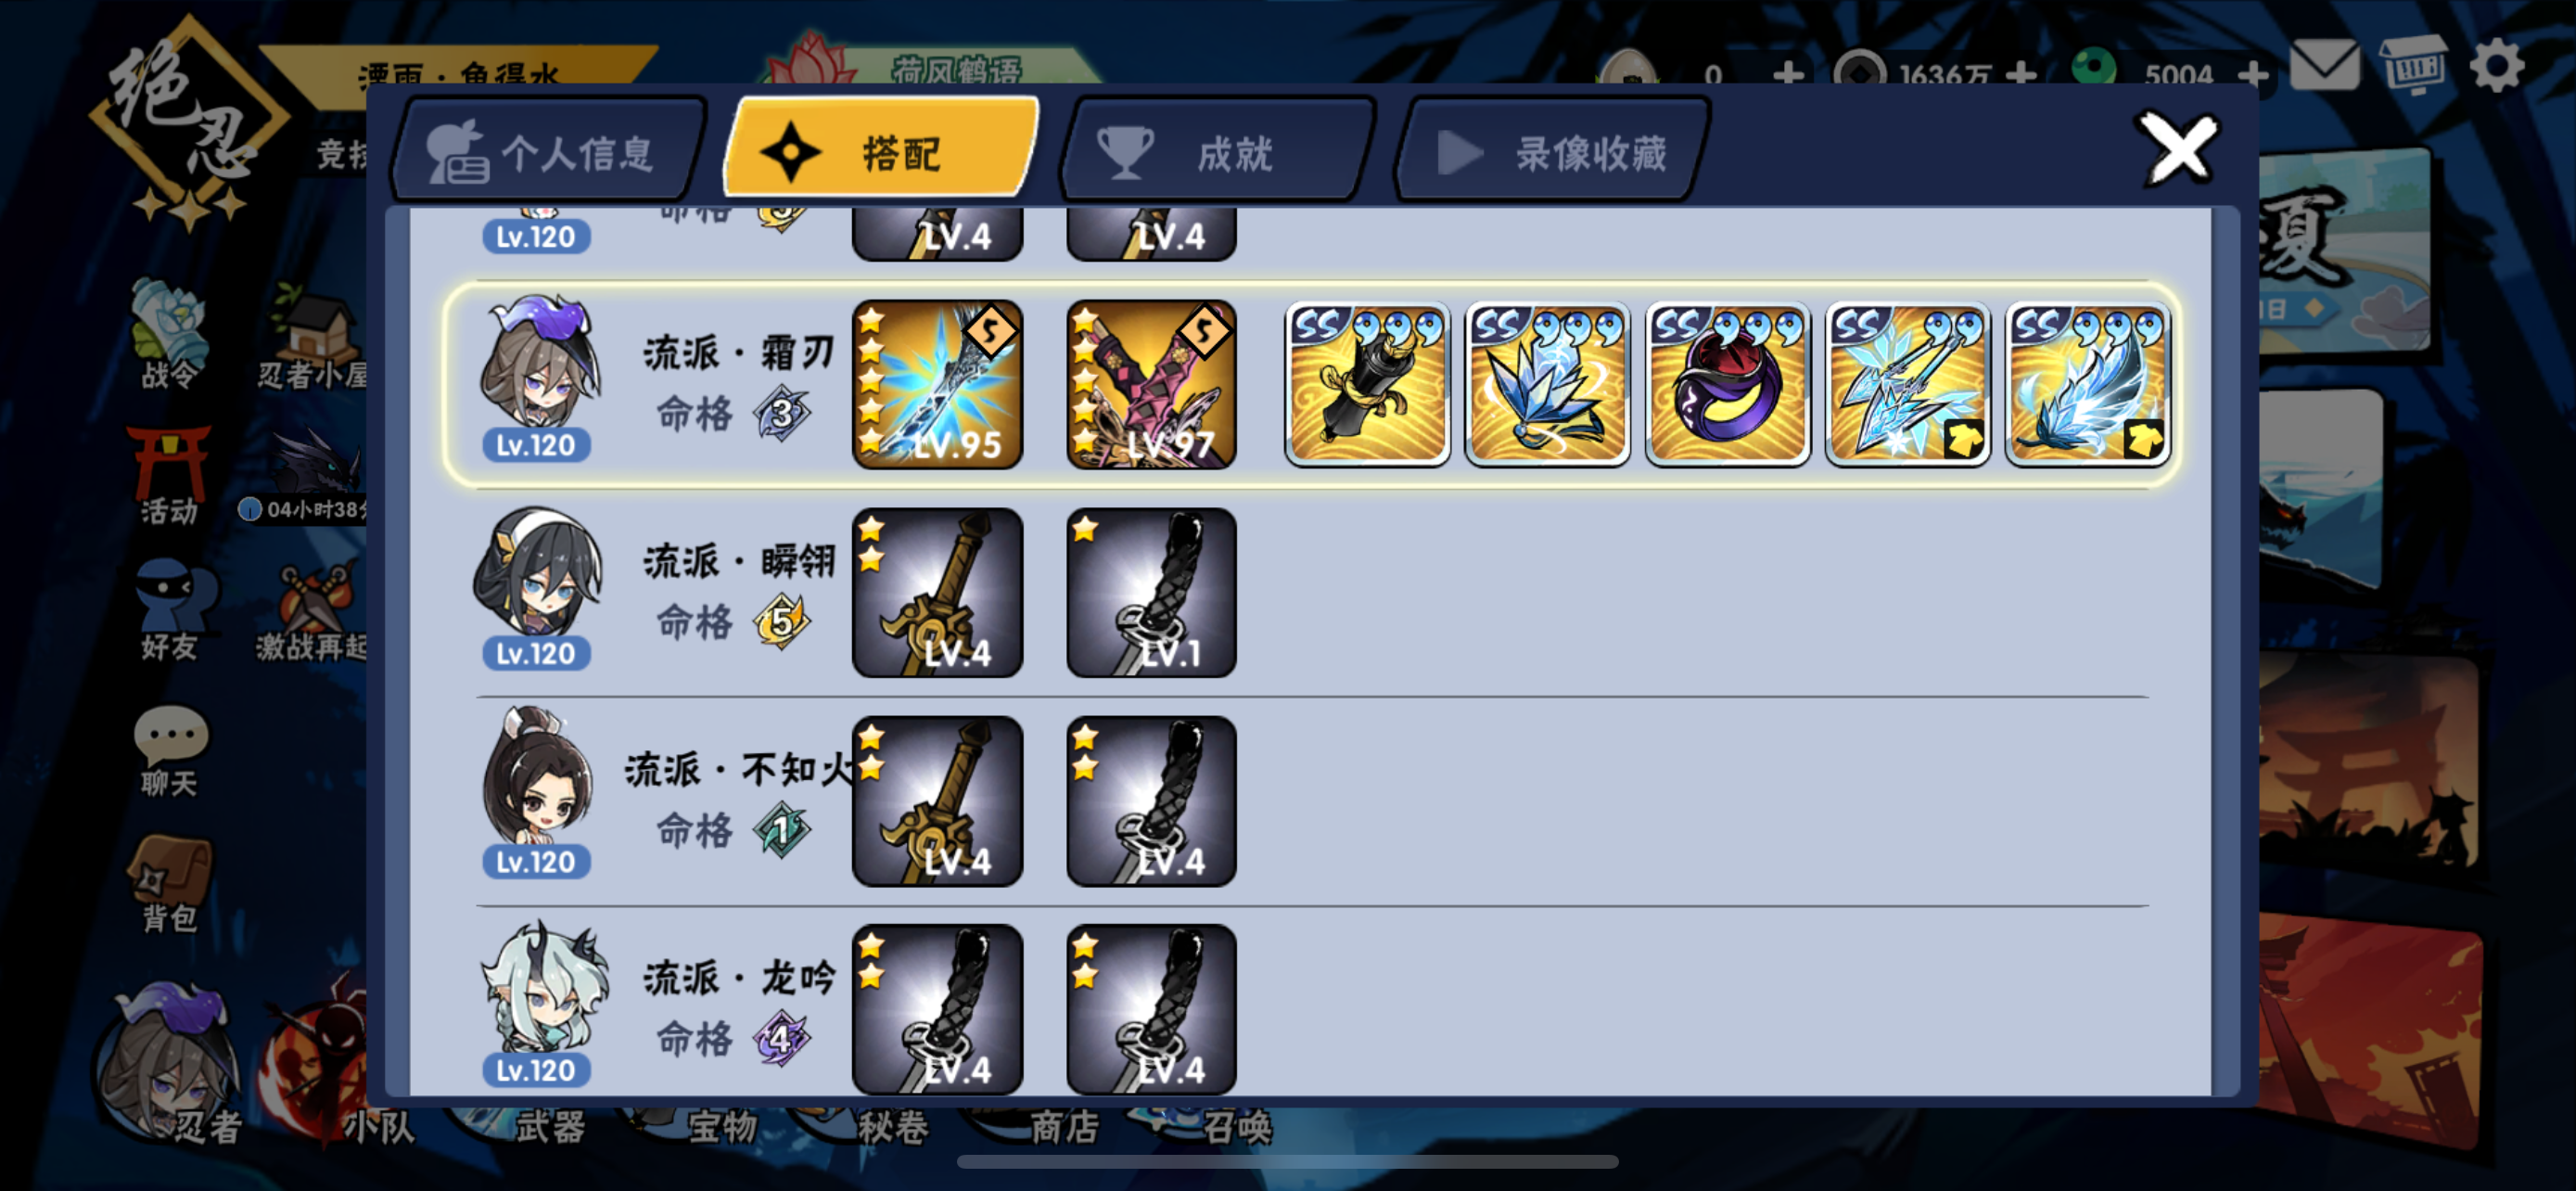Tap the 龙吟 ninja portrait
The height and width of the screenshot is (1191, 2576).
pyautogui.click(x=540, y=1002)
